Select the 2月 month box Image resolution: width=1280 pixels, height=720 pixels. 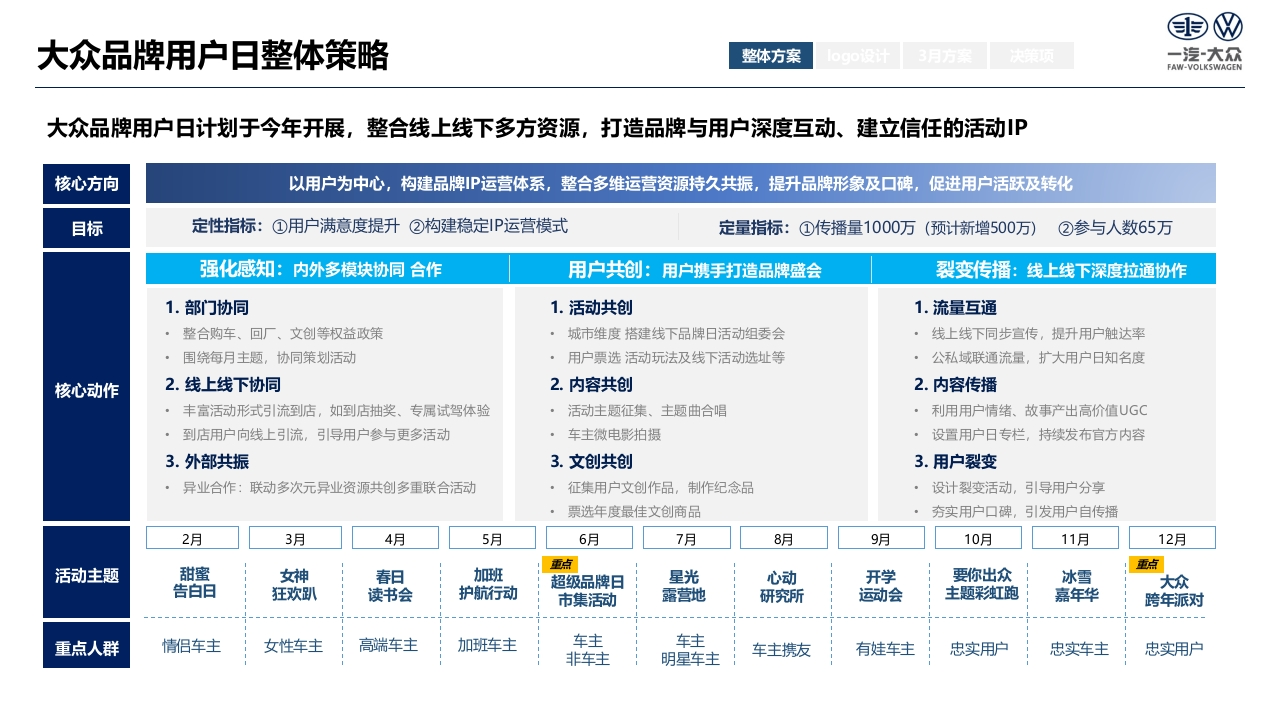tap(193, 538)
